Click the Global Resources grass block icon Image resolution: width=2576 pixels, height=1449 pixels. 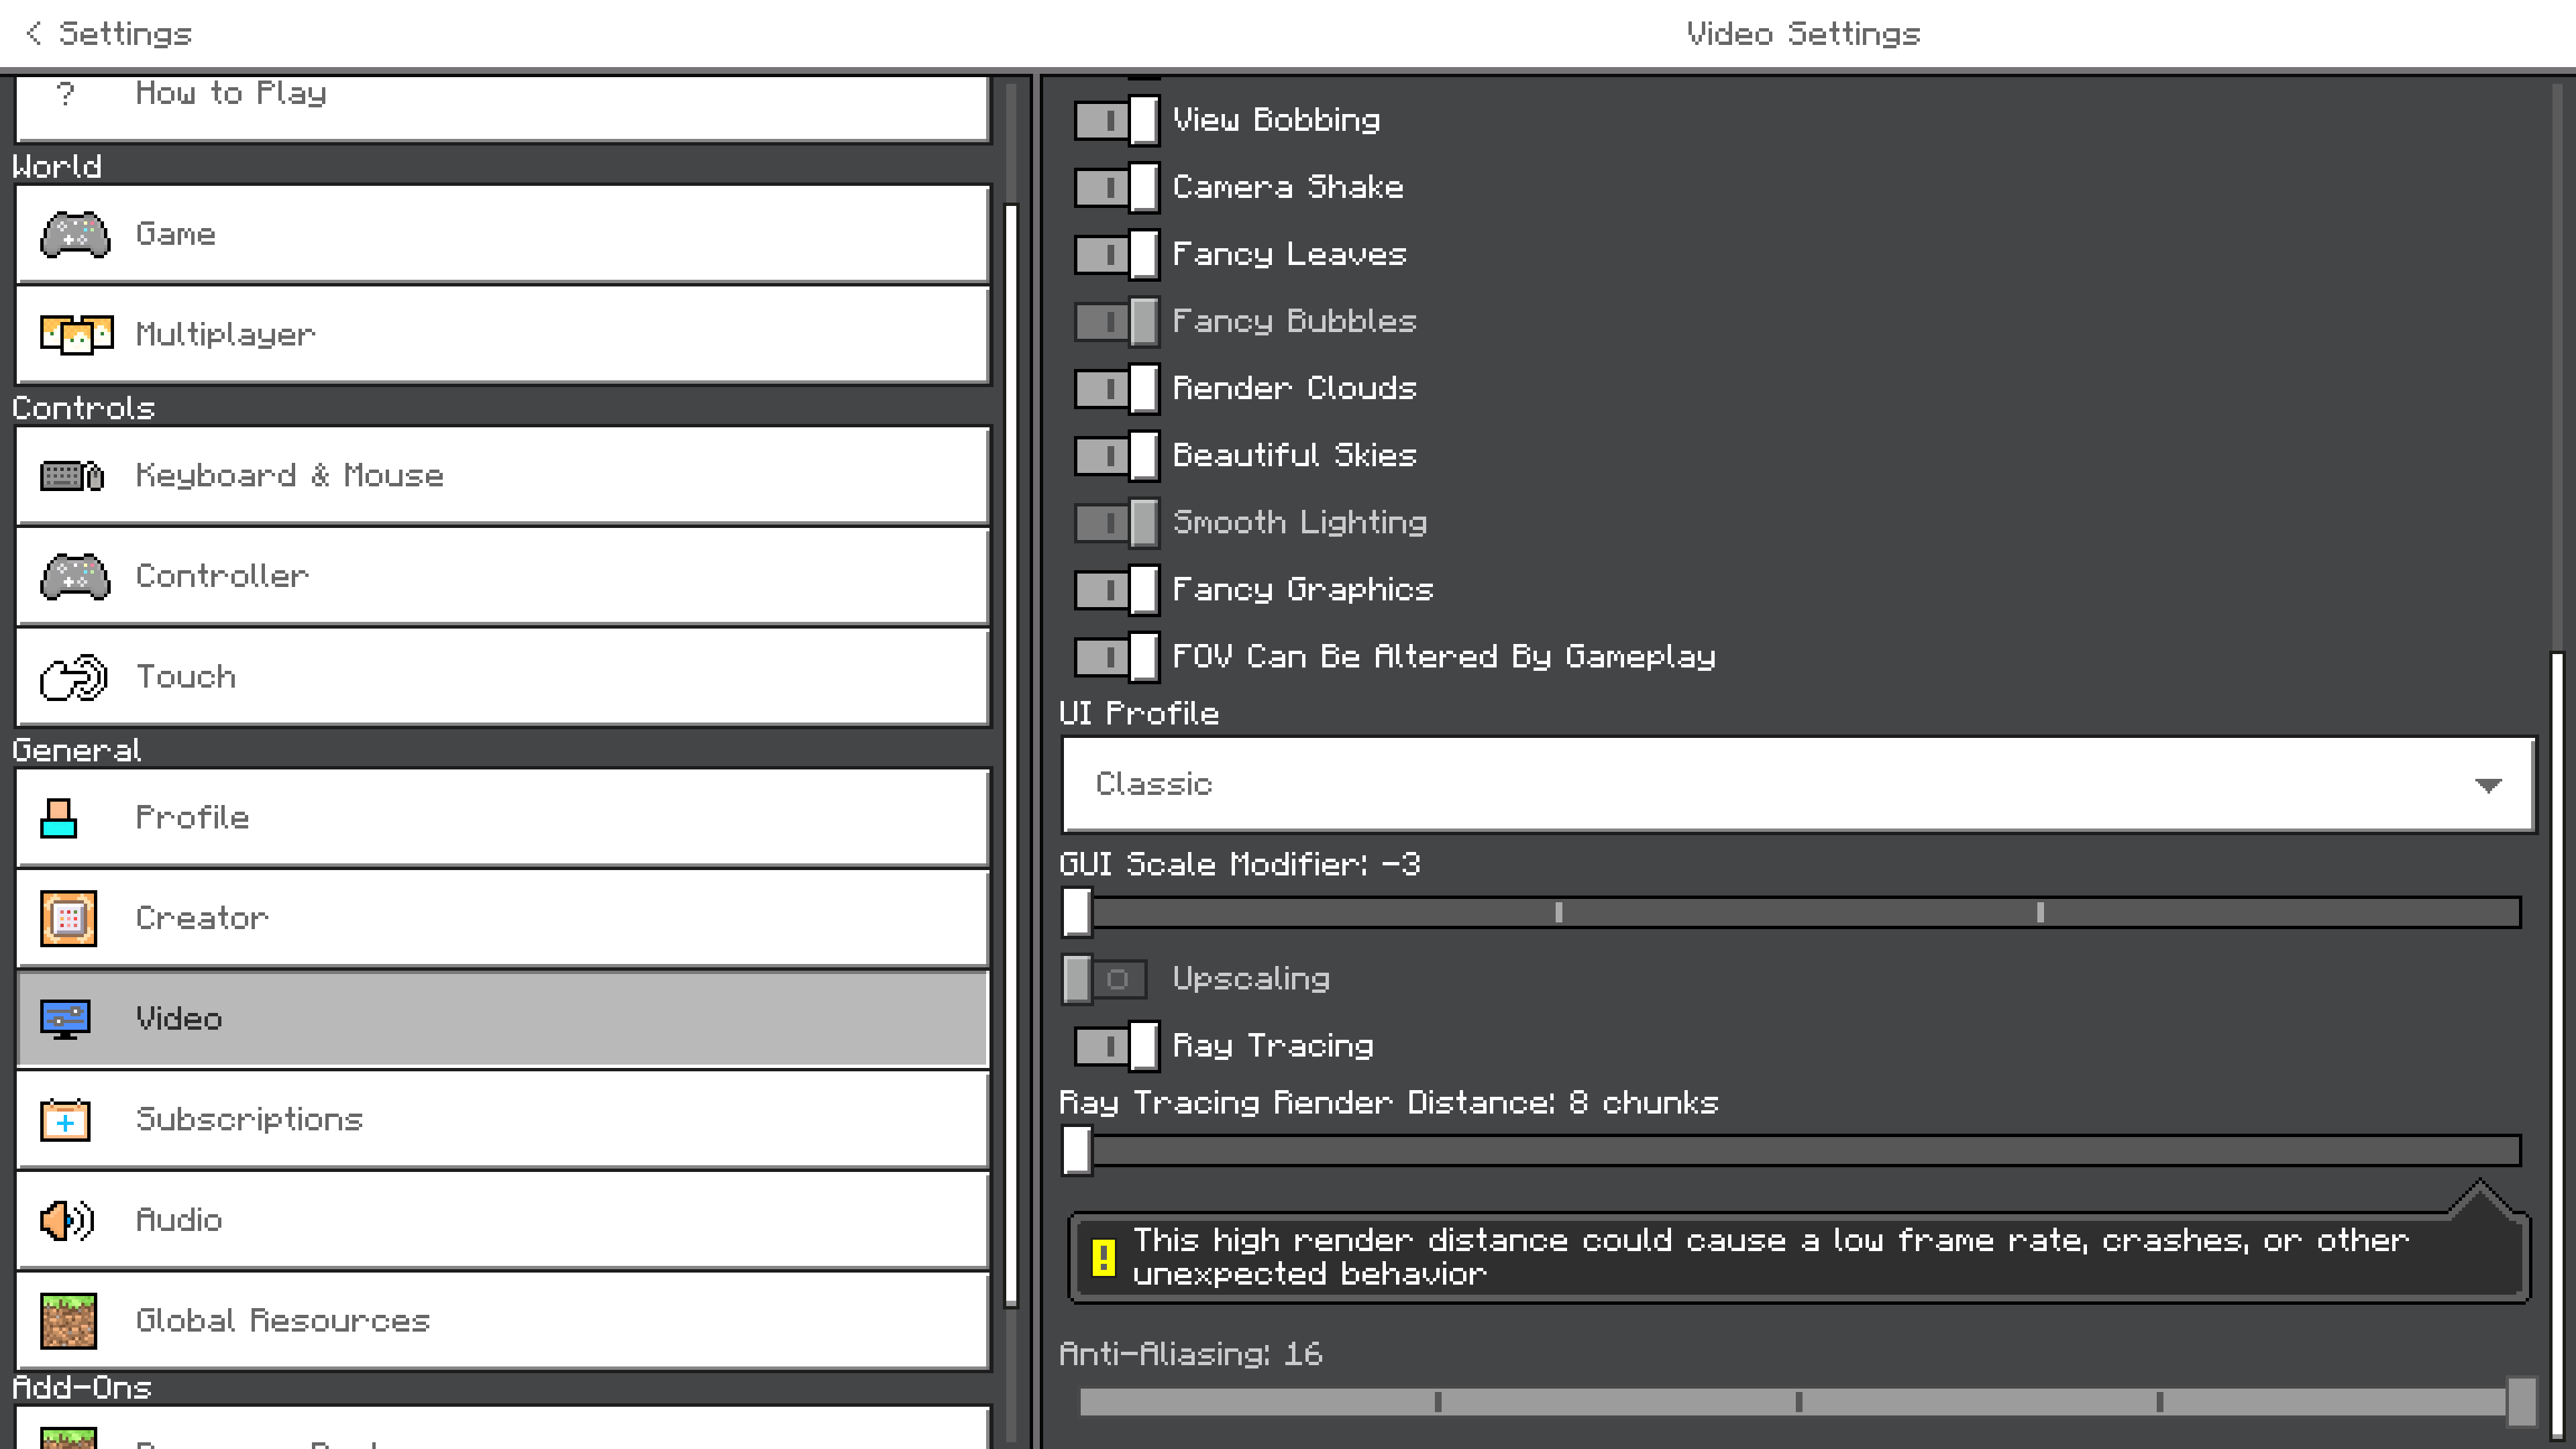(68, 1320)
